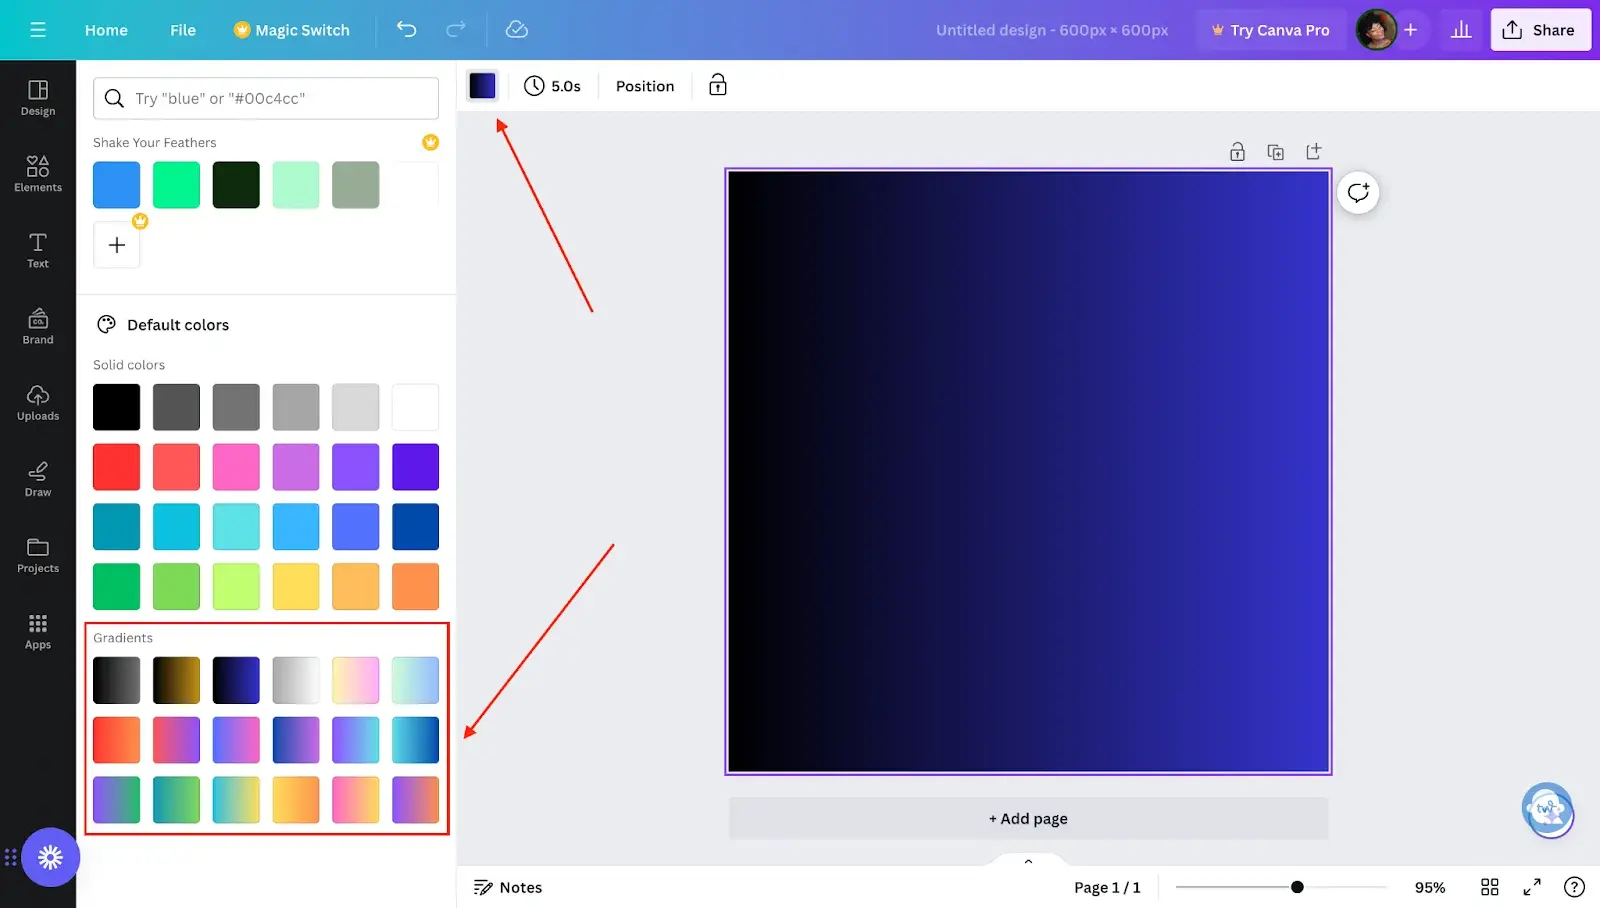
Task: Open the Text sidebar panel
Action: (x=38, y=250)
